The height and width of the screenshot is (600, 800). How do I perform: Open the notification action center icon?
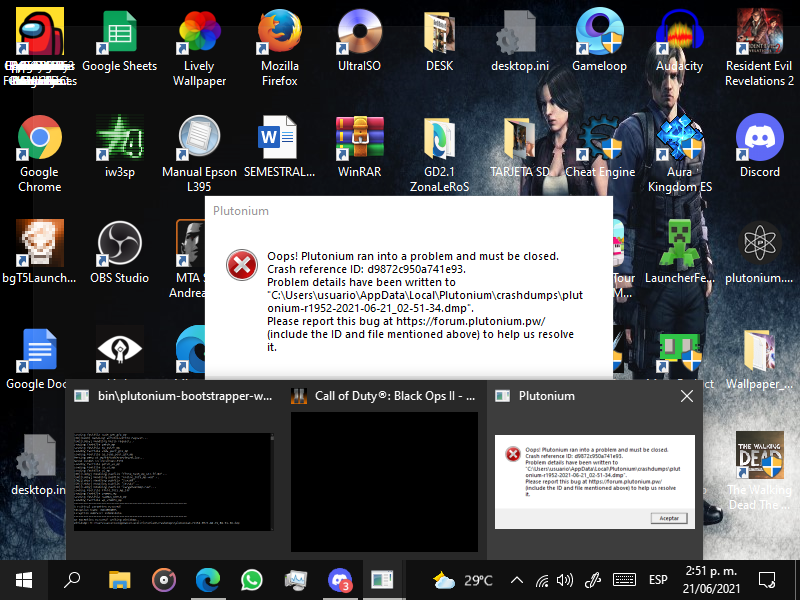[767, 580]
